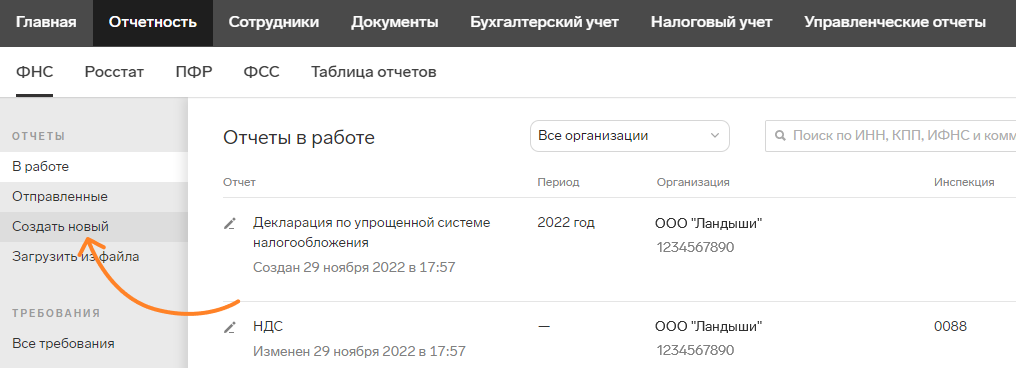Open the Сотрудники menu item
Viewport: 1016px width, 368px height.
(274, 23)
